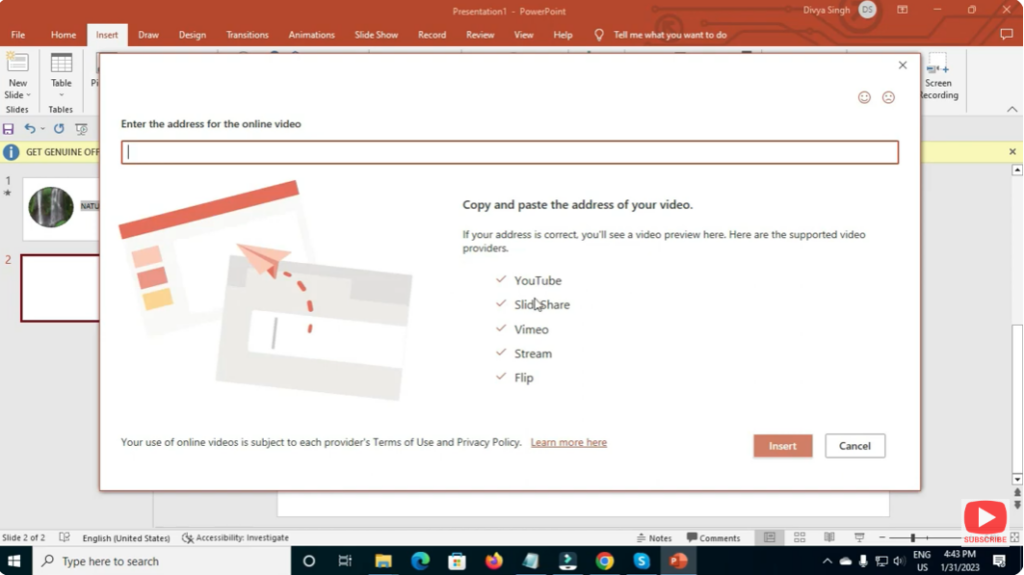Click the Insert button in dialog

[x=782, y=446]
